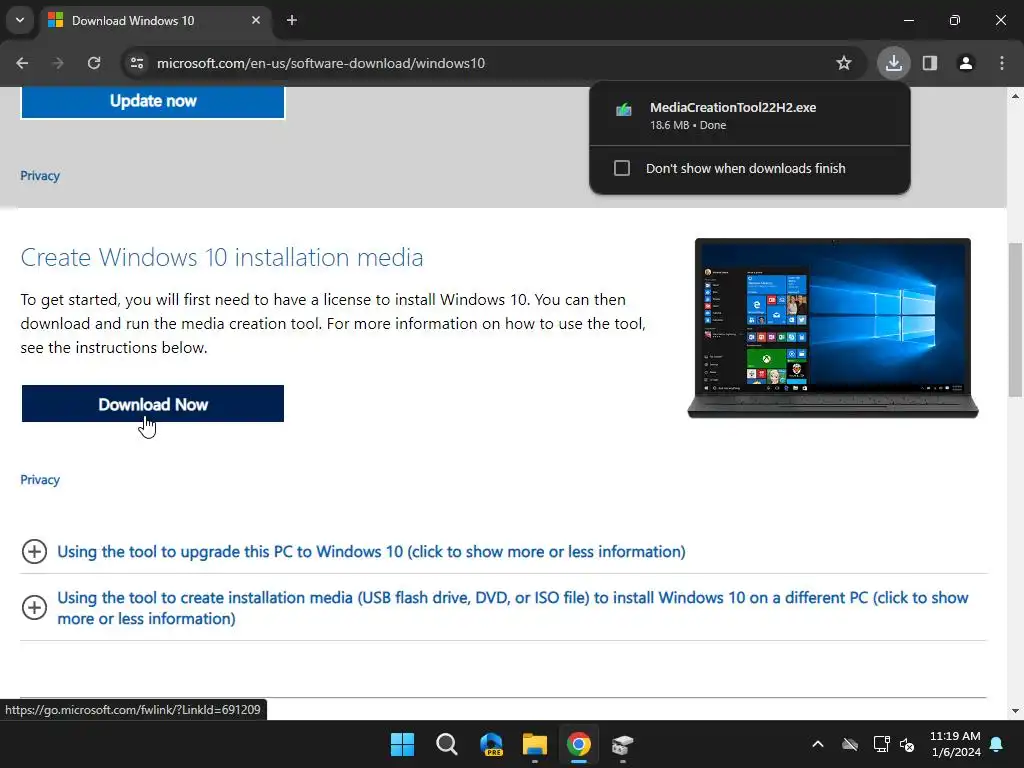The width and height of the screenshot is (1024, 768).
Task: Click the Create Windows 10 installation media heading
Action: 222,257
